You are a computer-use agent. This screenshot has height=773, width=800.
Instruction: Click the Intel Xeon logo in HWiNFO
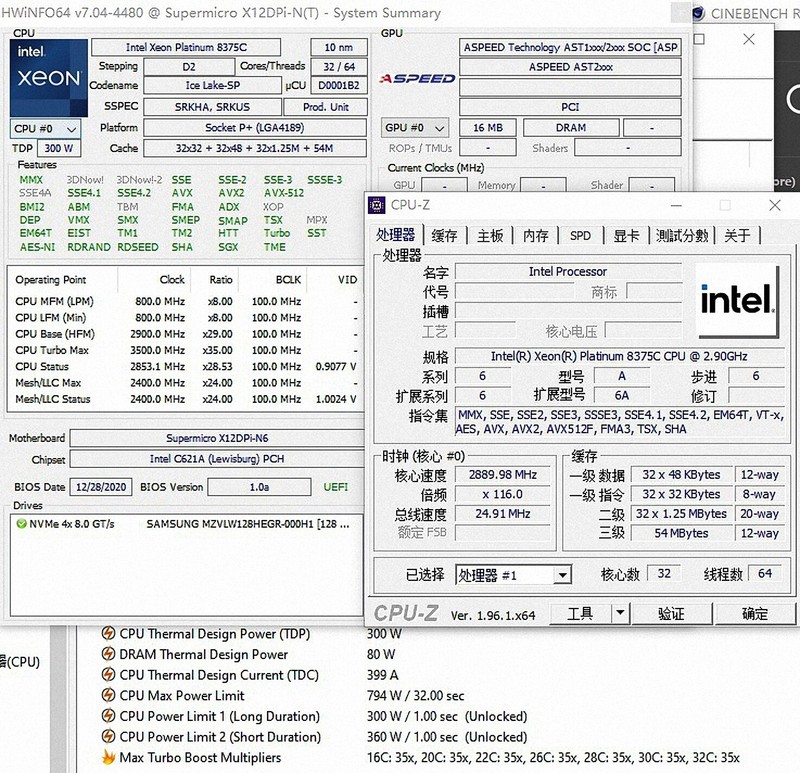pos(49,78)
